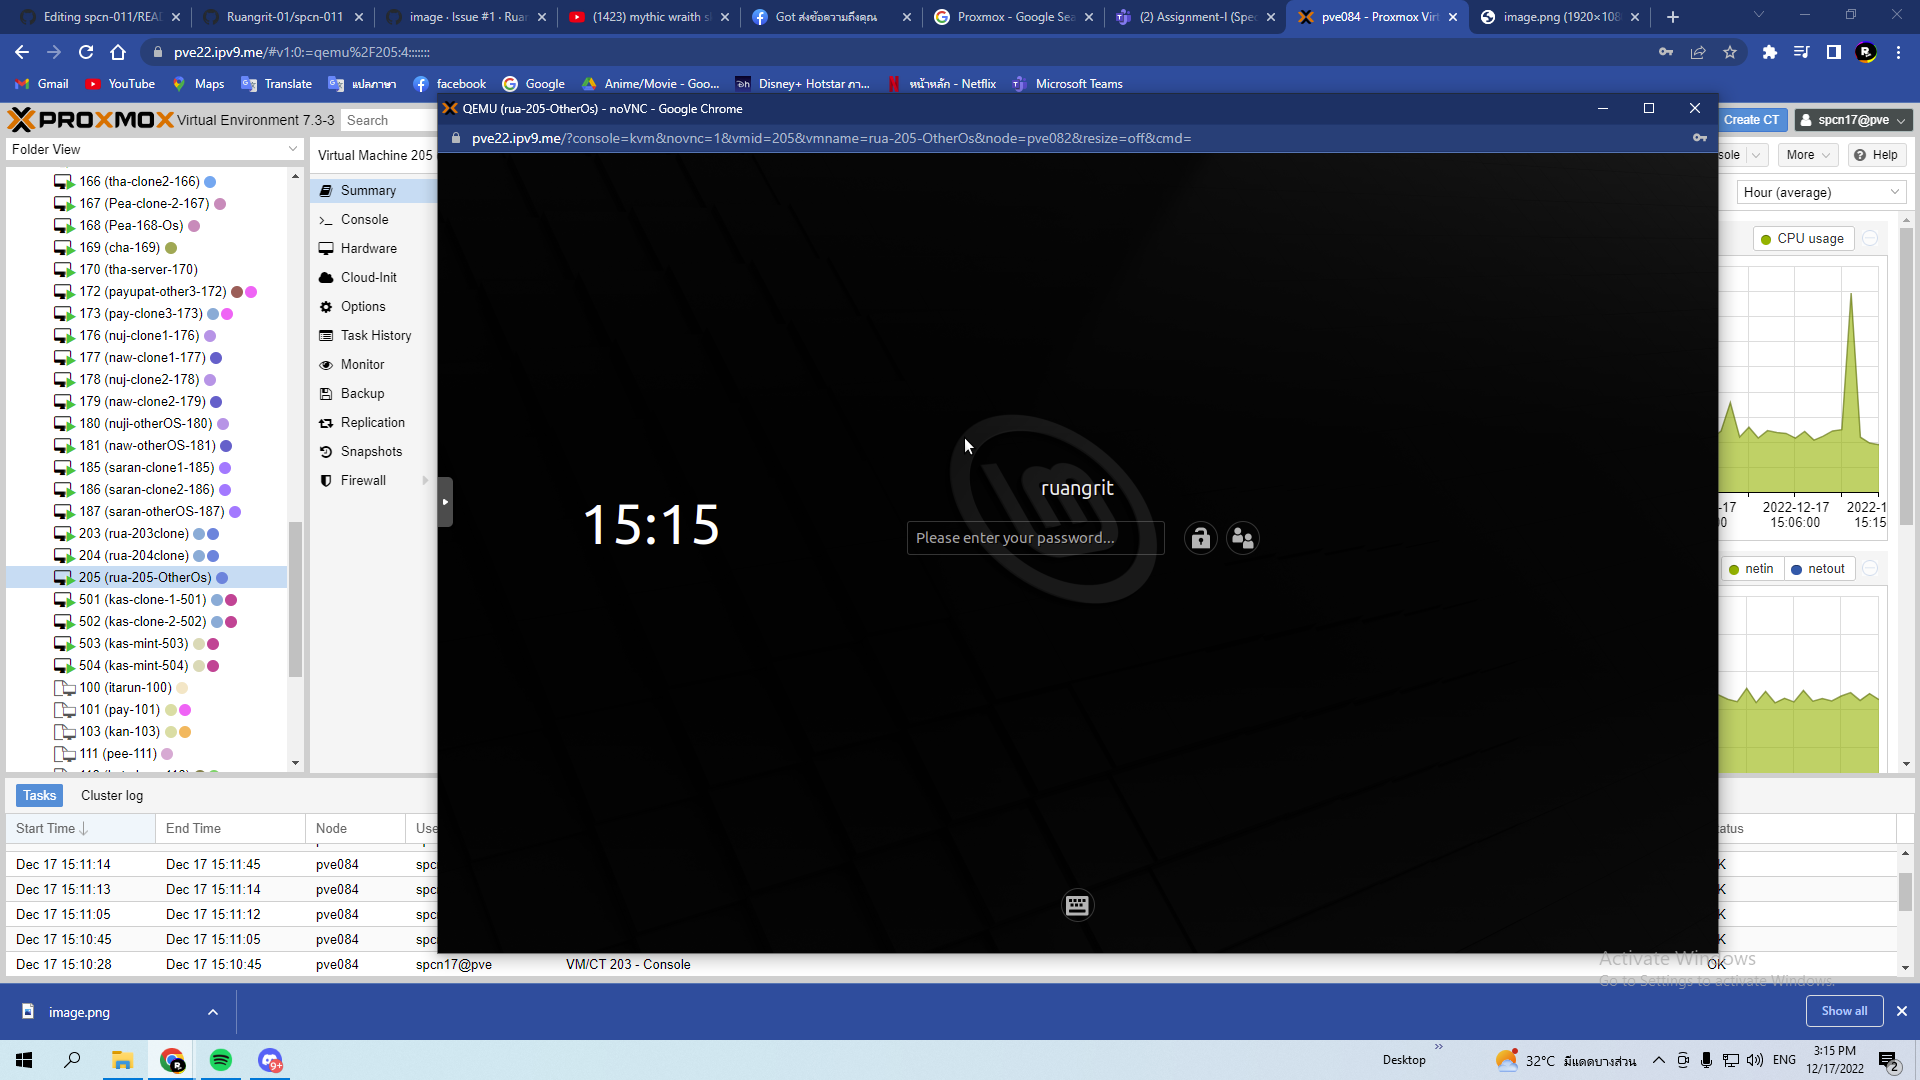Click the Create CT button
Viewport: 1920px width, 1080px height.
pos(1751,120)
